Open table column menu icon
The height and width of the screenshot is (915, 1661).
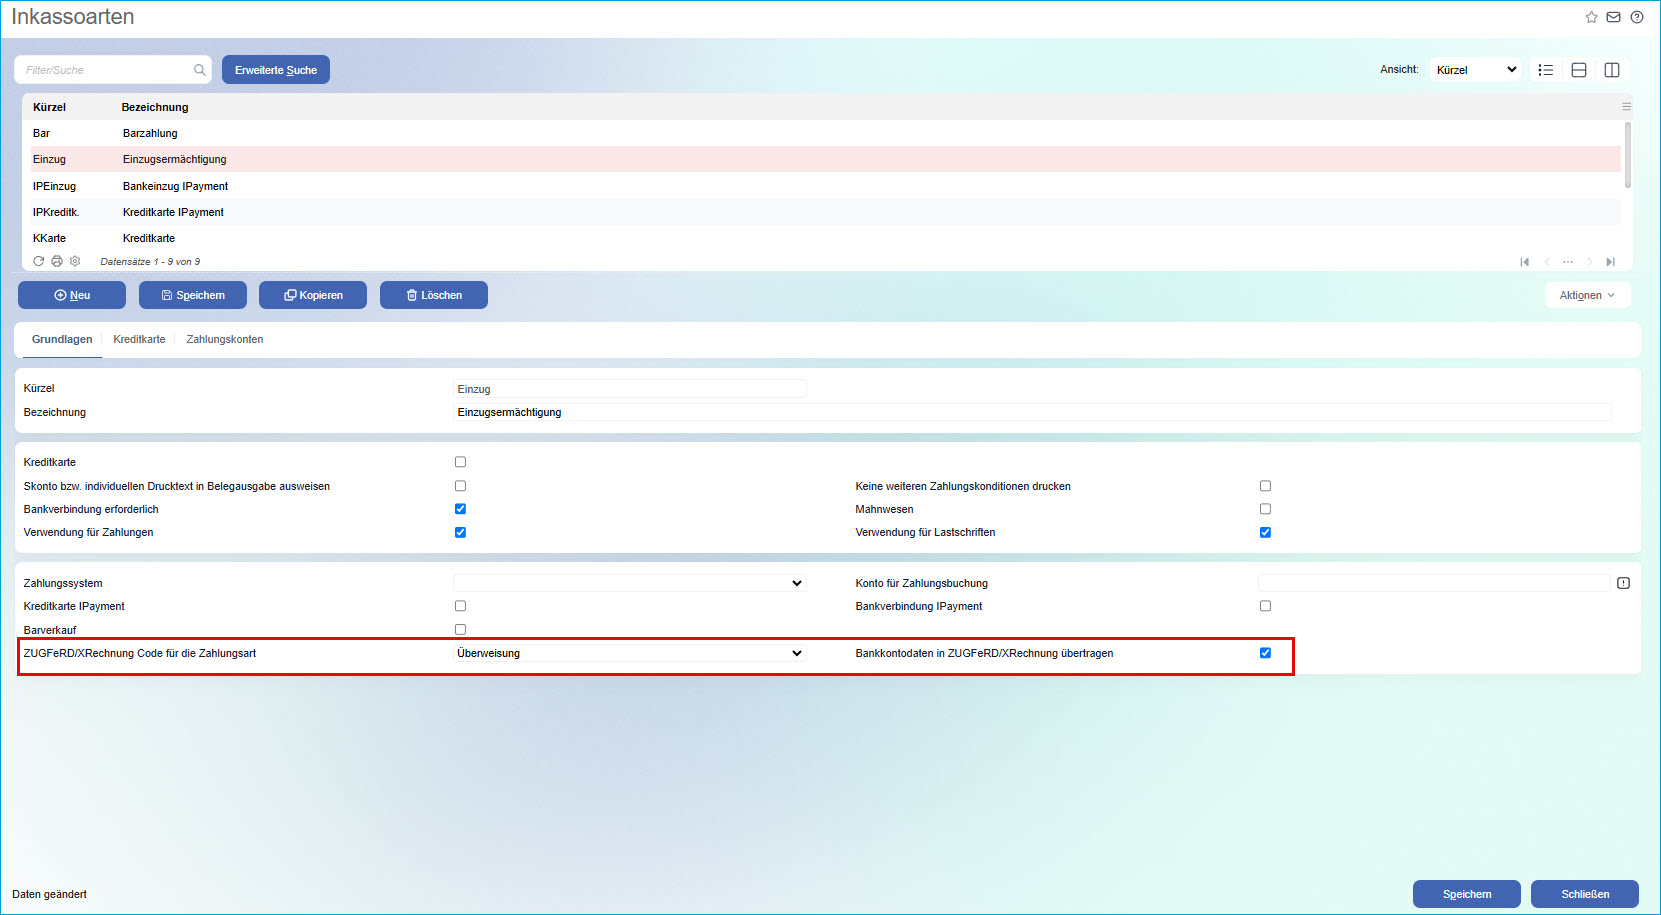point(1626,106)
